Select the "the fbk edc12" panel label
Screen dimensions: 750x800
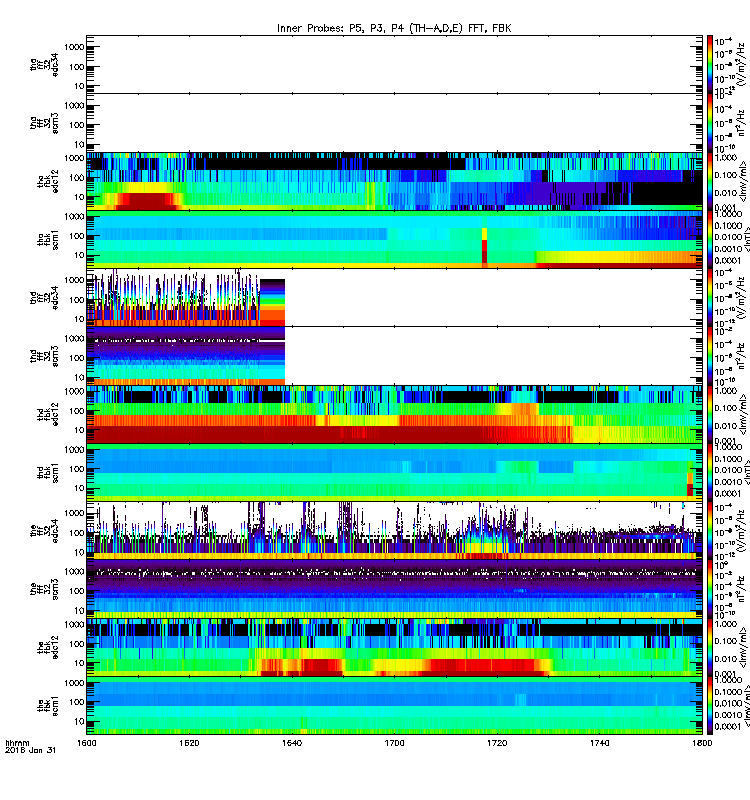pos(48,647)
